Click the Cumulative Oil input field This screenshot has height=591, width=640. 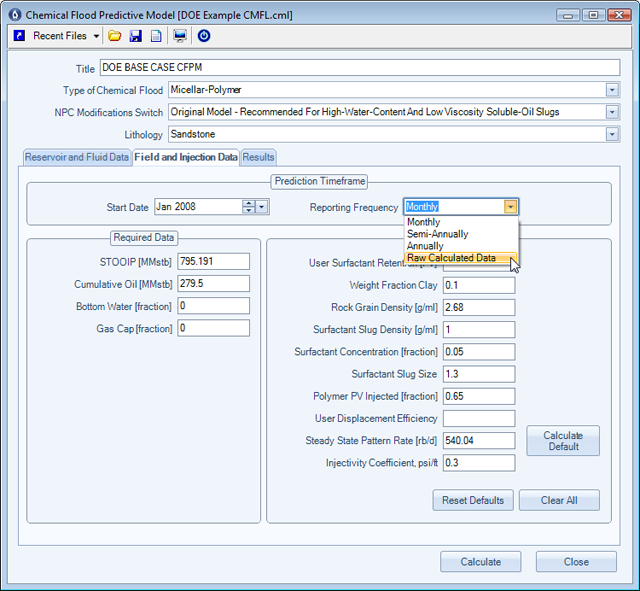coord(213,284)
